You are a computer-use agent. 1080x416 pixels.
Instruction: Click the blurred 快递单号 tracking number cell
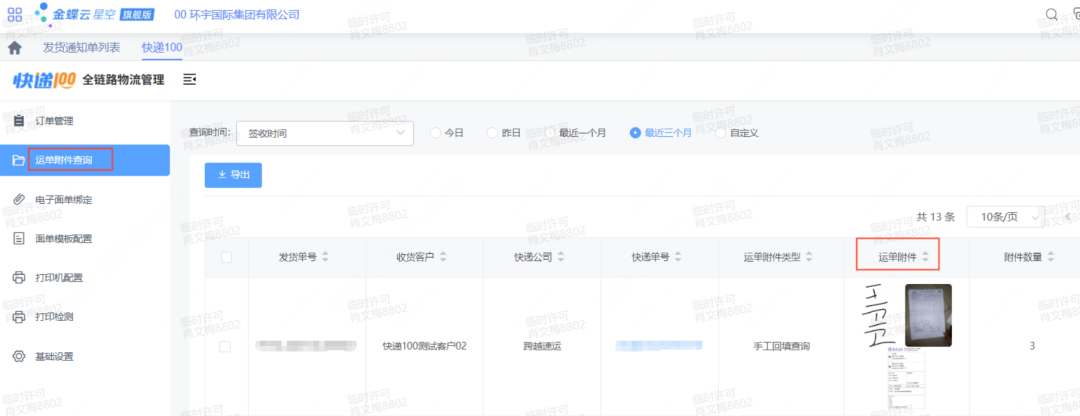659,345
